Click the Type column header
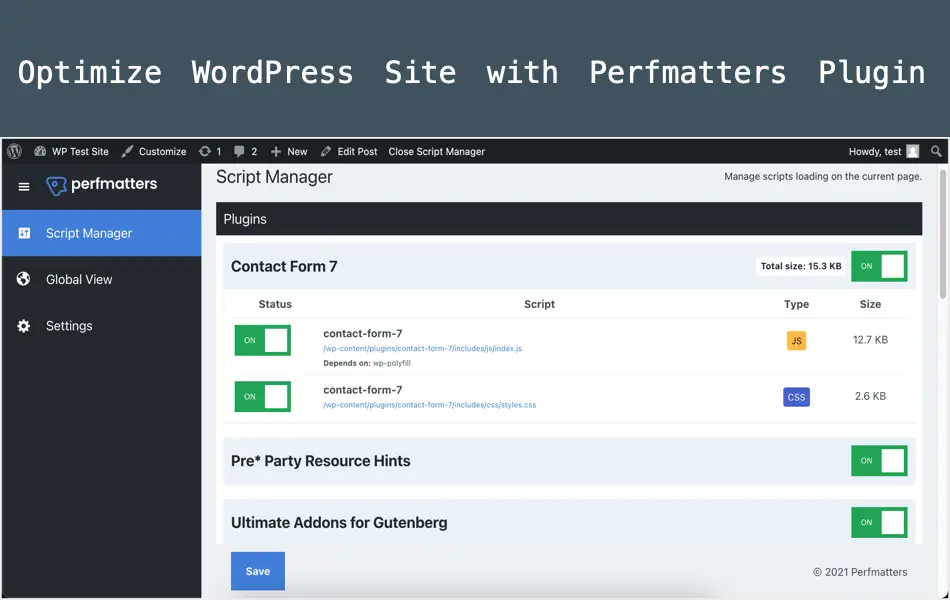Image resolution: width=950 pixels, height=600 pixels. point(796,304)
